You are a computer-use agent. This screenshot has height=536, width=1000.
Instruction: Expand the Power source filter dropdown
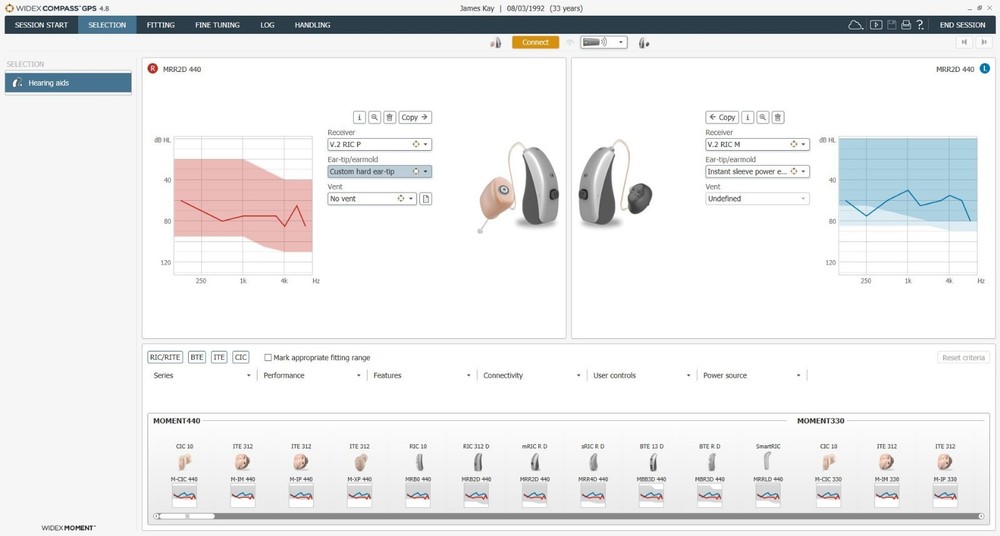(x=751, y=376)
